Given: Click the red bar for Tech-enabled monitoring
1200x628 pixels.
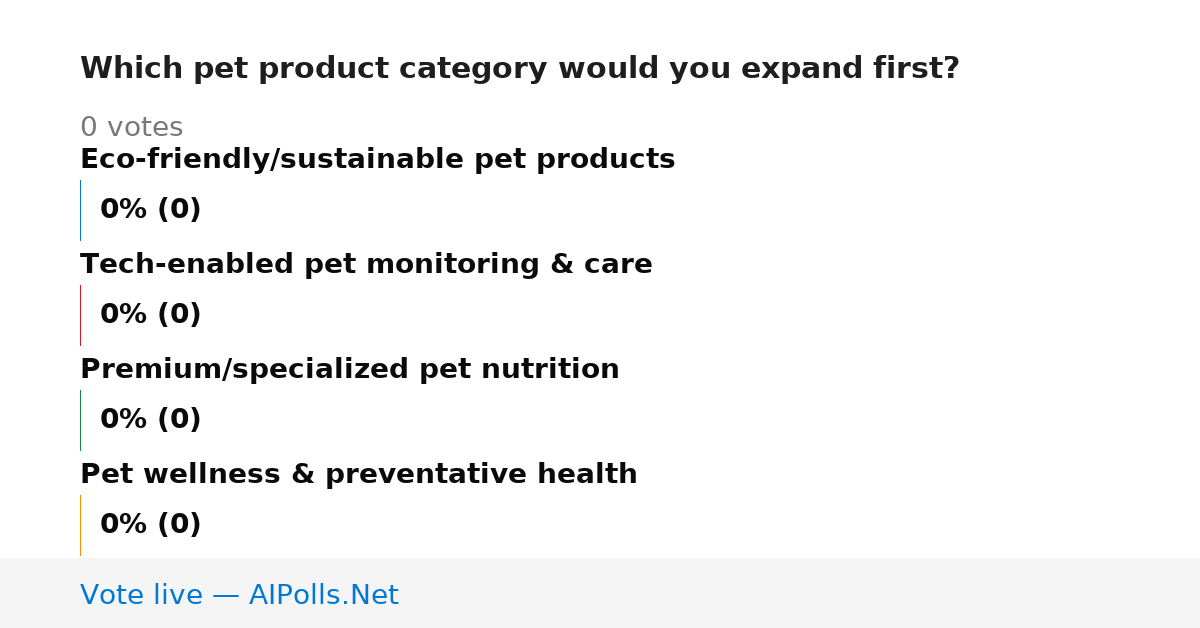Looking at the screenshot, I should pos(80,315).
